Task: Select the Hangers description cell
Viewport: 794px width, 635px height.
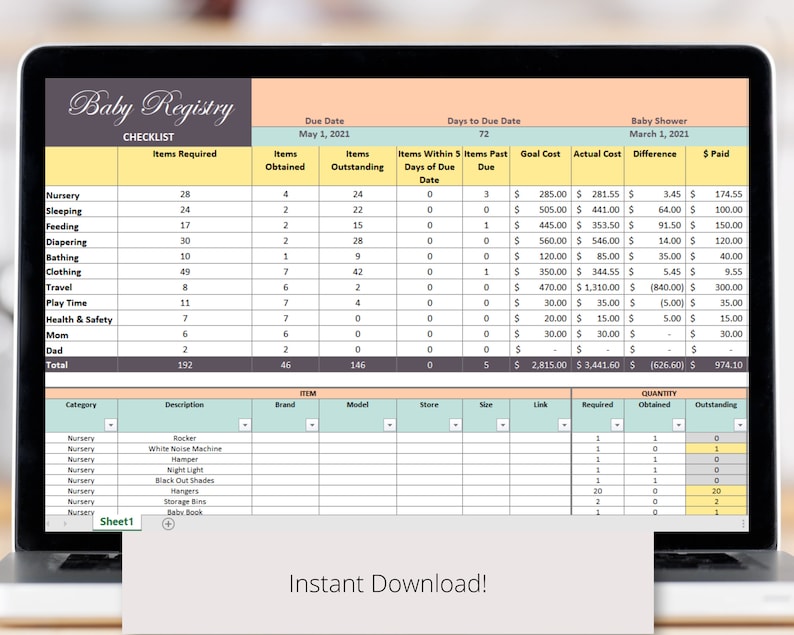Action: click(185, 491)
